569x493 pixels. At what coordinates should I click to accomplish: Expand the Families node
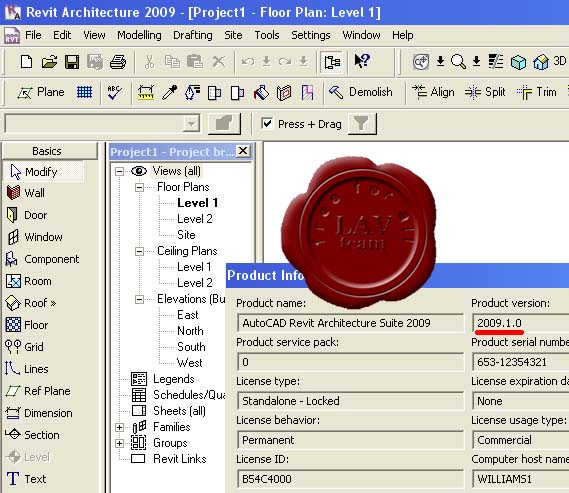point(119,427)
